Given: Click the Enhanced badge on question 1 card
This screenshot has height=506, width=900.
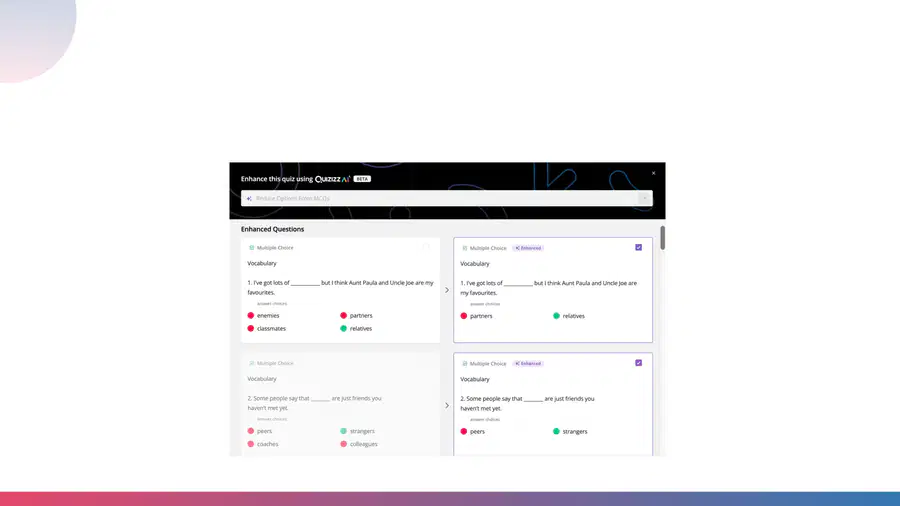Looking at the screenshot, I should 528,248.
